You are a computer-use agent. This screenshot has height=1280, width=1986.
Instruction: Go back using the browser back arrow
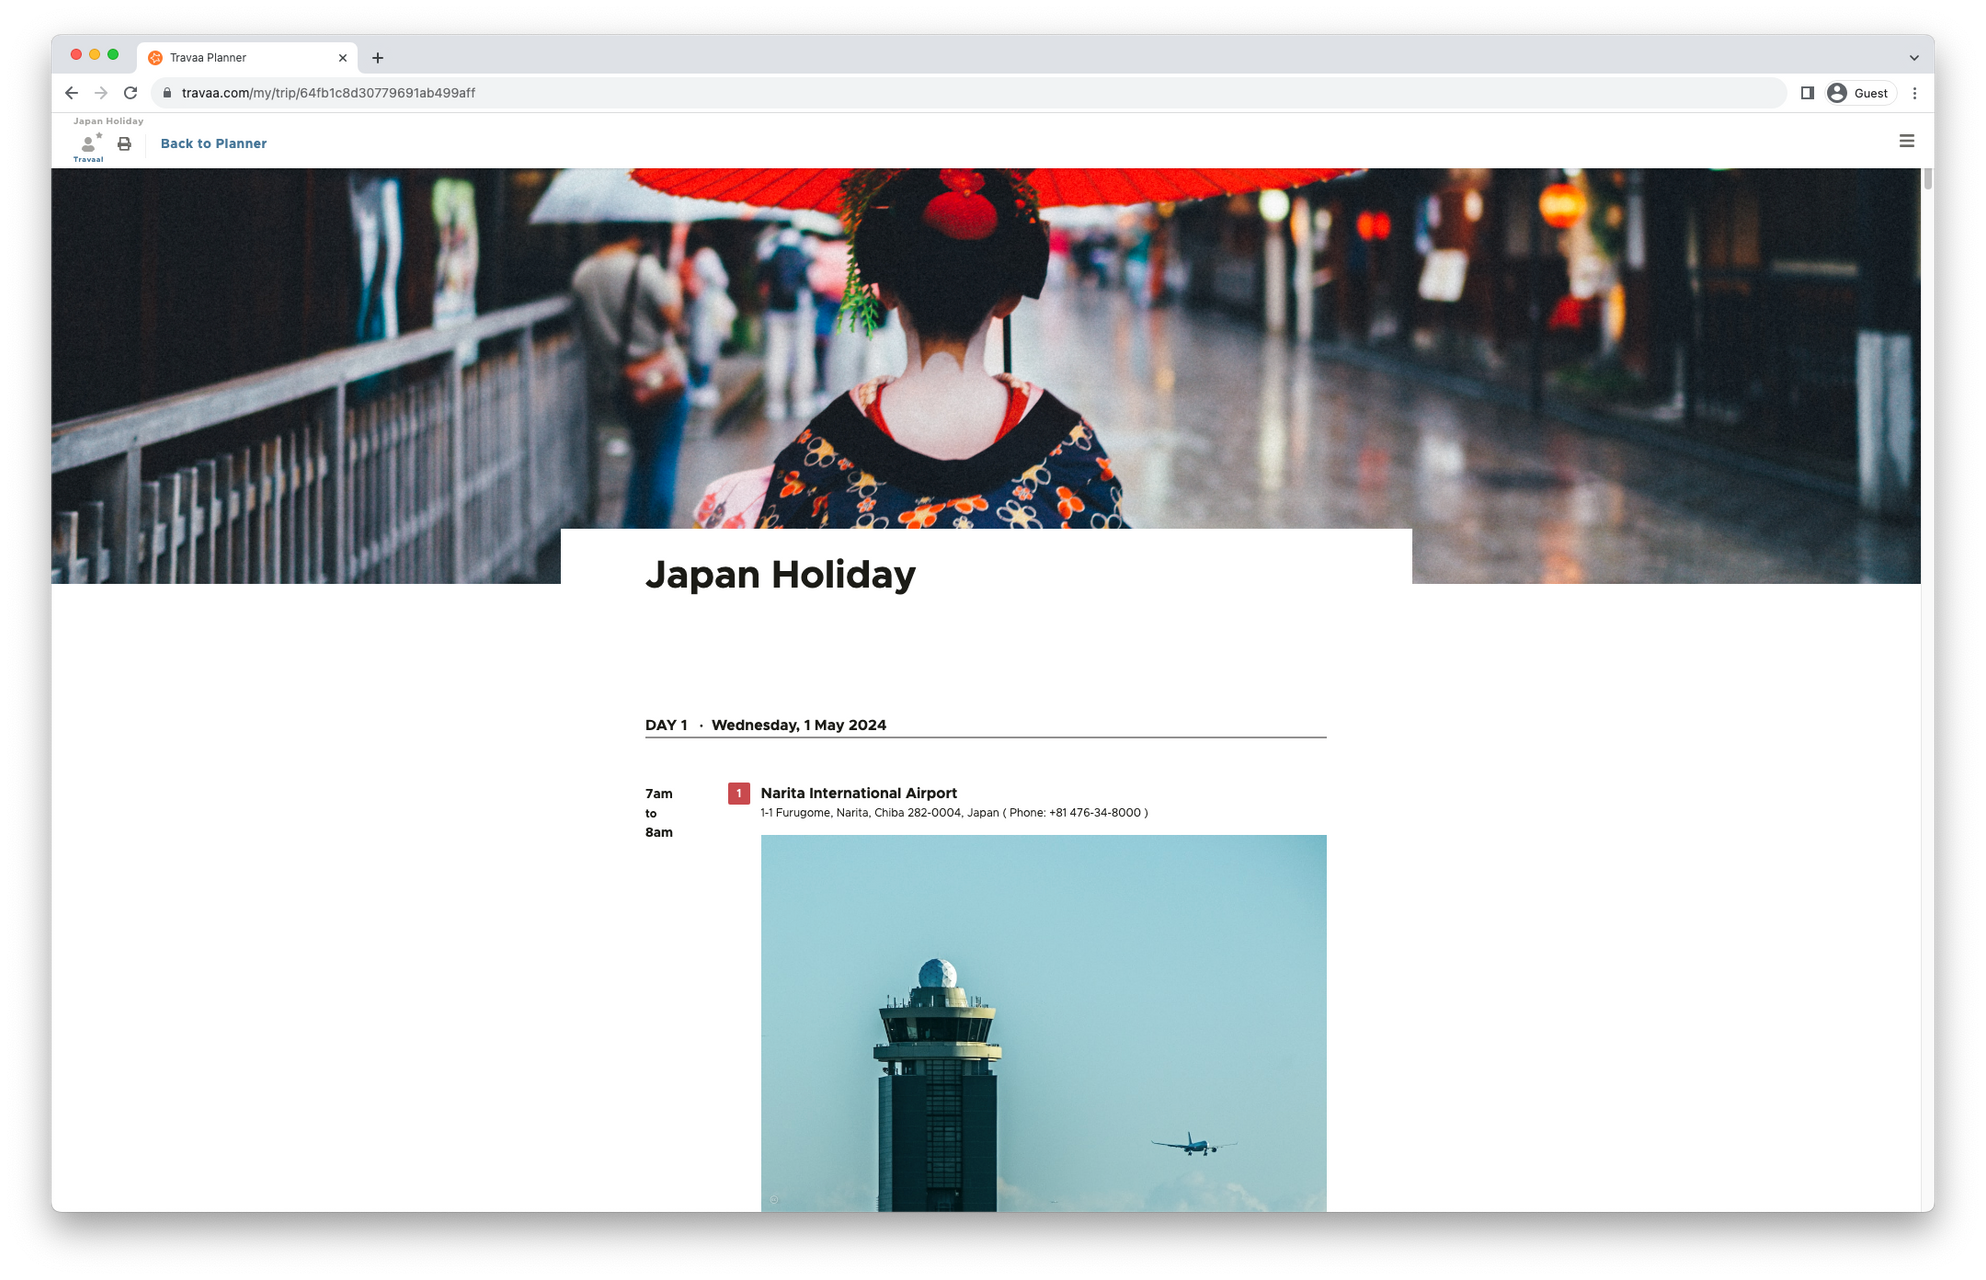71,93
